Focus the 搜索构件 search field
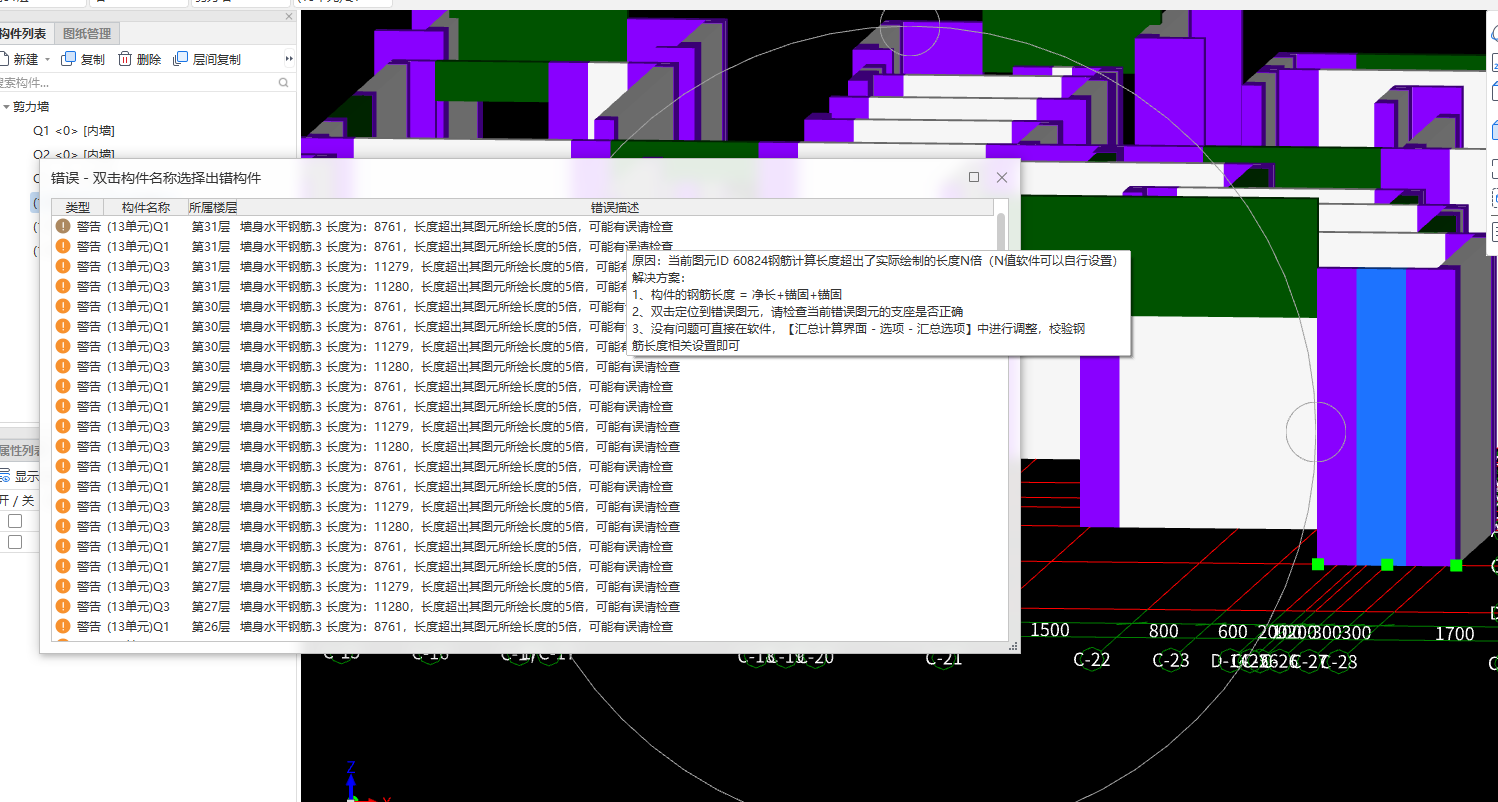The image size is (1498, 802). pos(138,83)
